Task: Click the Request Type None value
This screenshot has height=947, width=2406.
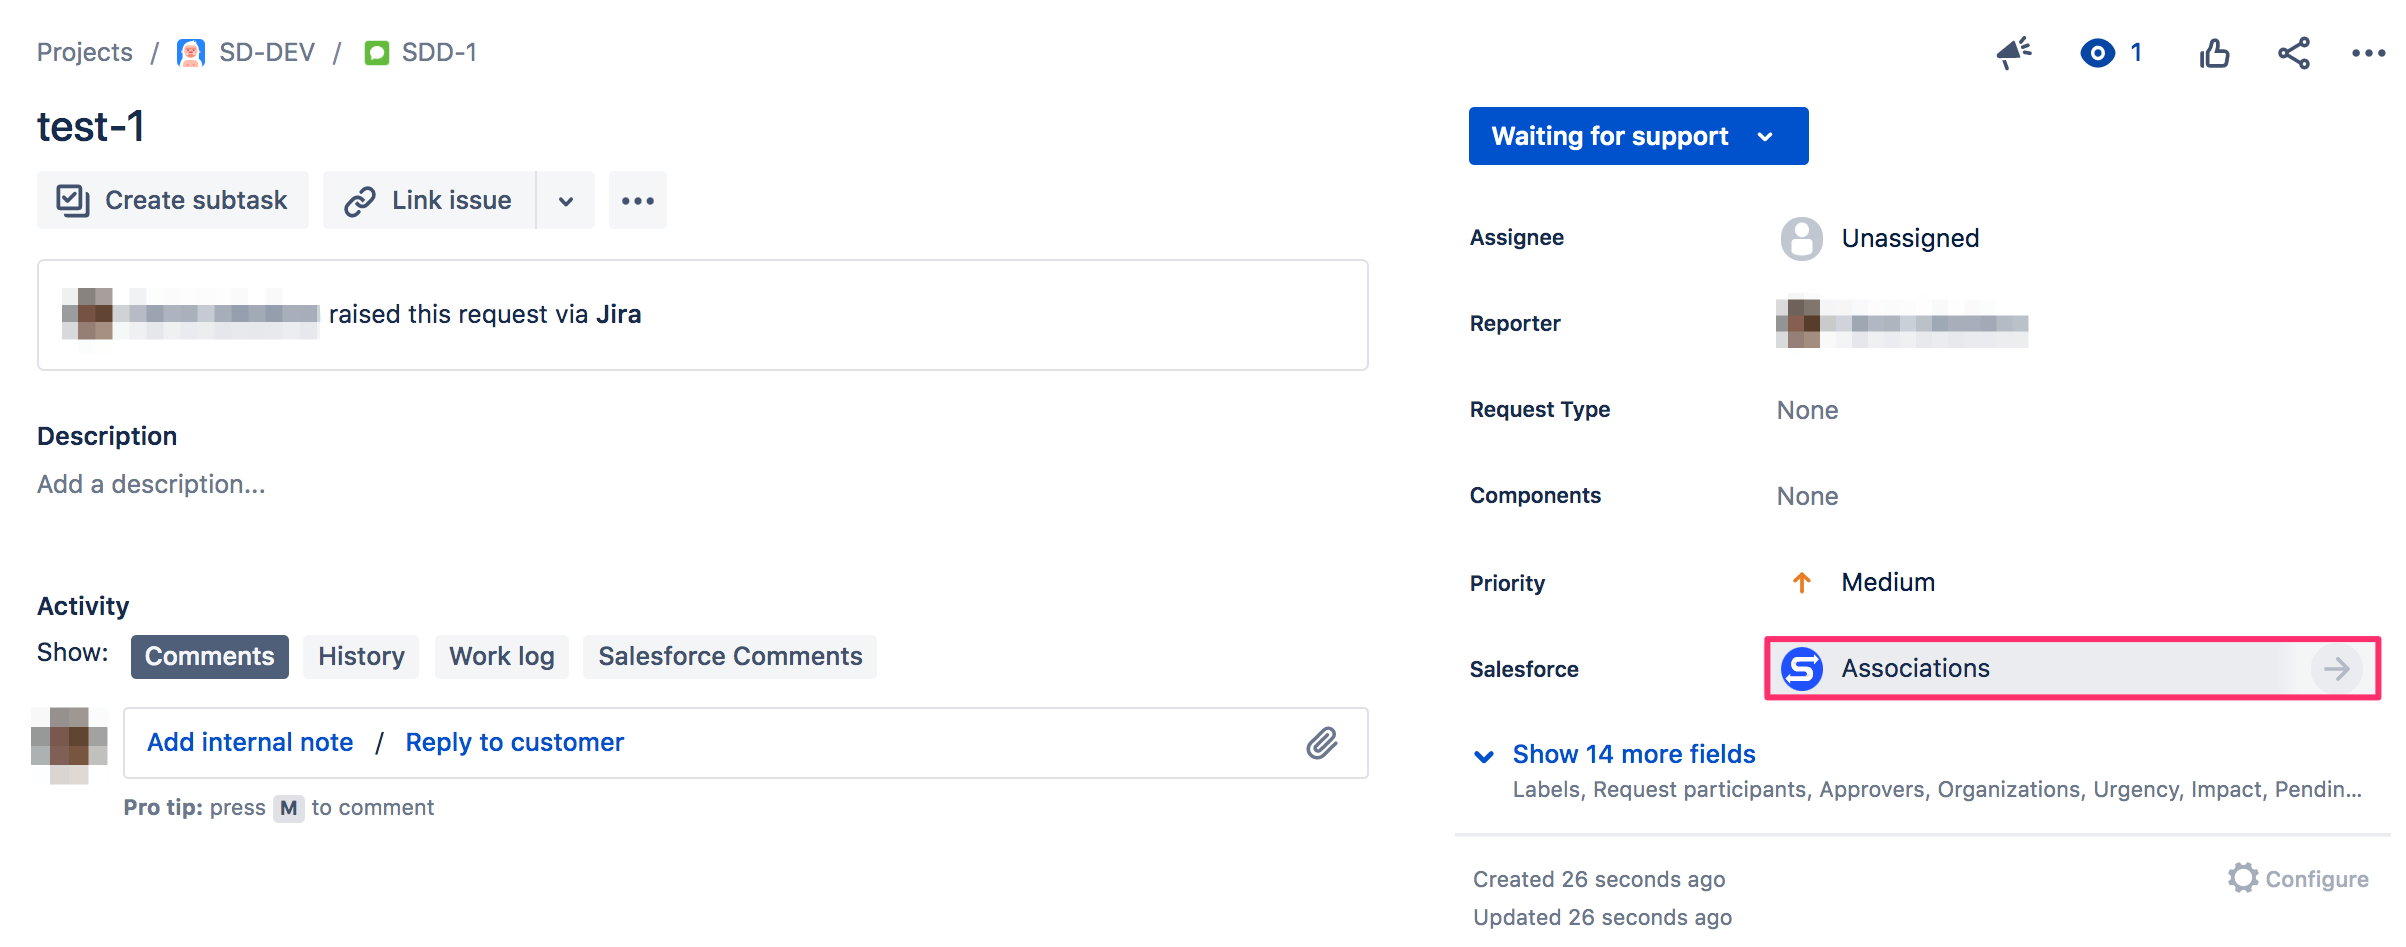Action: pos(1807,411)
